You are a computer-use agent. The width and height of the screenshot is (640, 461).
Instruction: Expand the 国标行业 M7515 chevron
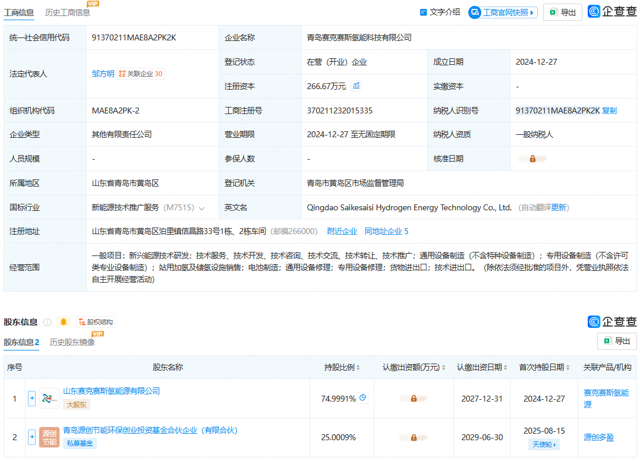click(x=202, y=208)
